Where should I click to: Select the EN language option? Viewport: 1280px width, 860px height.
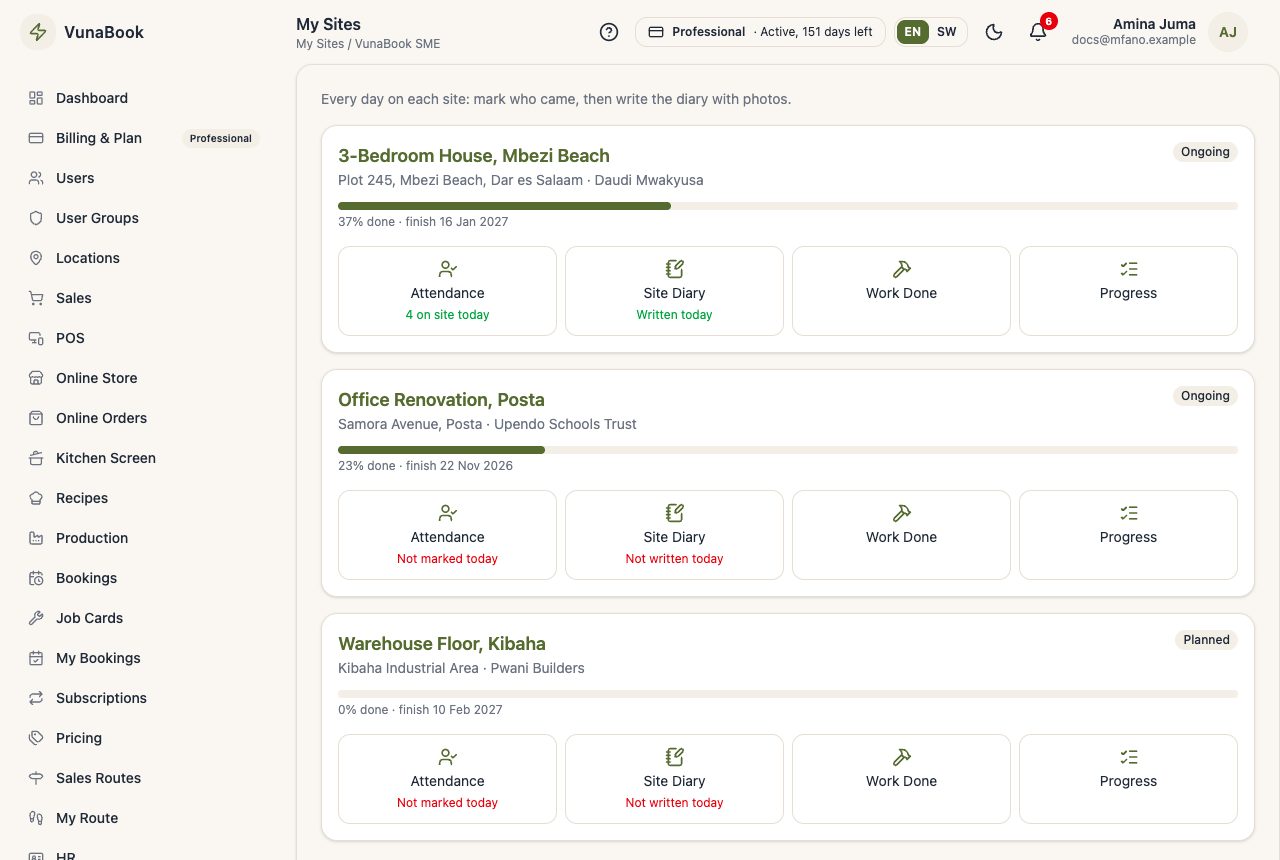pyautogui.click(x=913, y=32)
